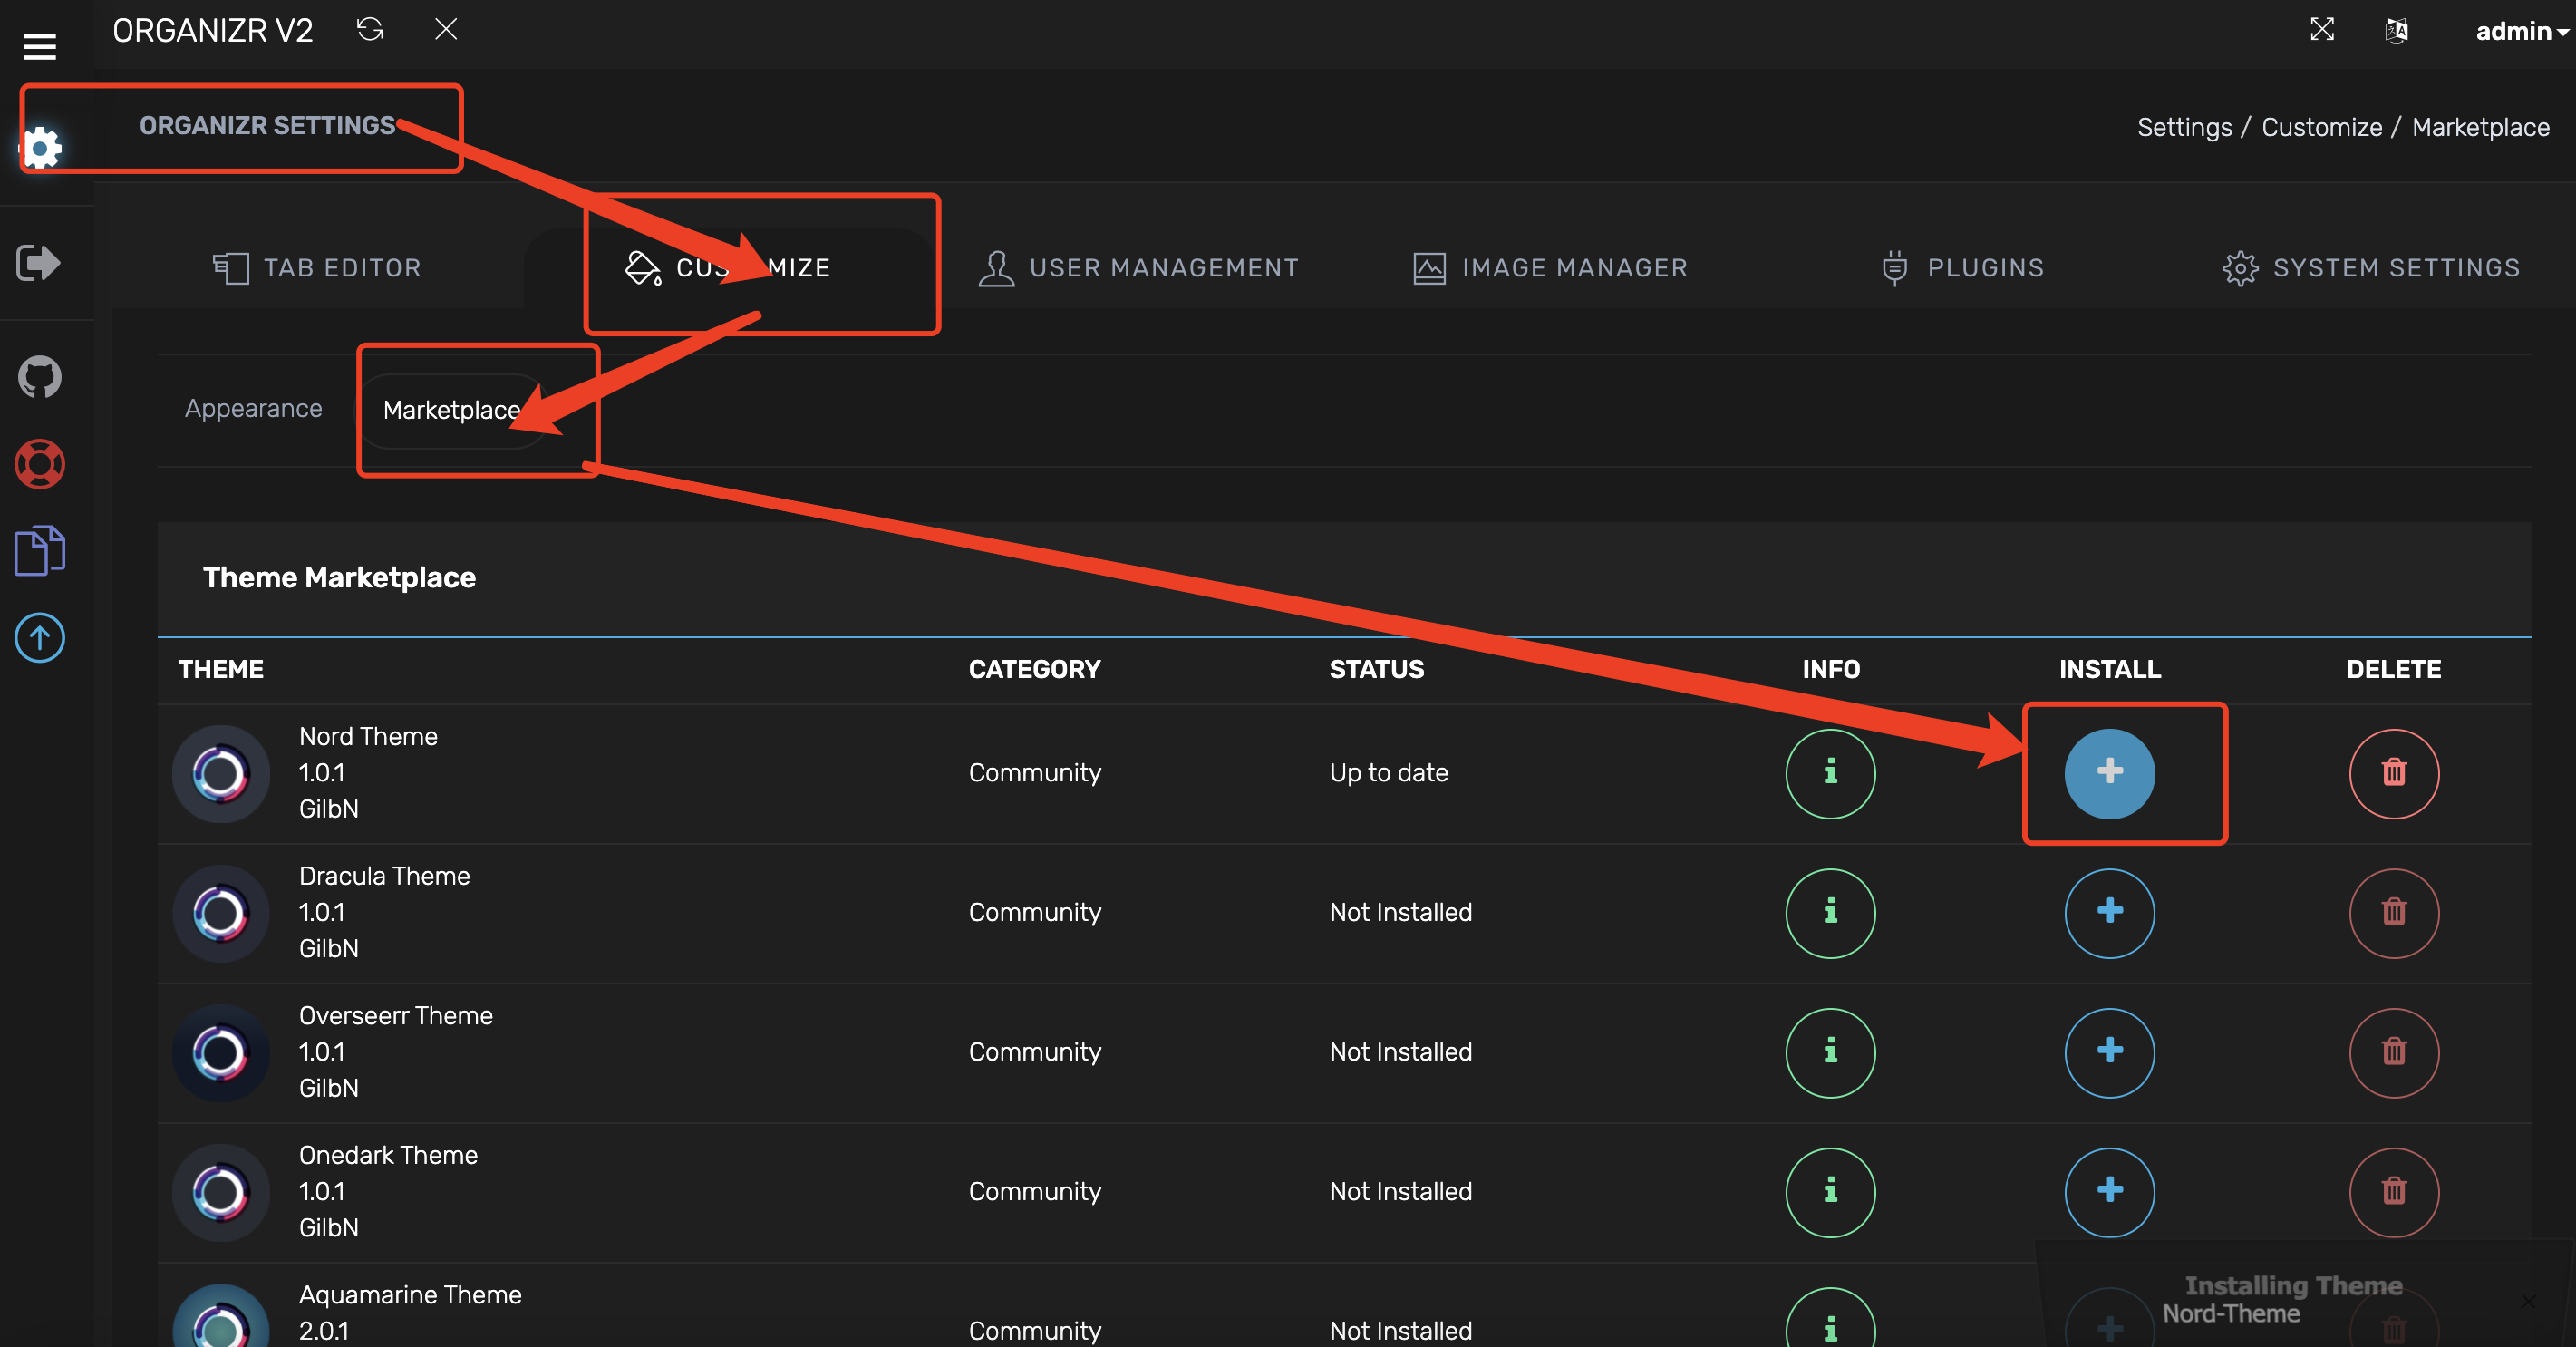Delete the Nord Theme
Viewport: 2576px width, 1347px height.
(x=2393, y=773)
